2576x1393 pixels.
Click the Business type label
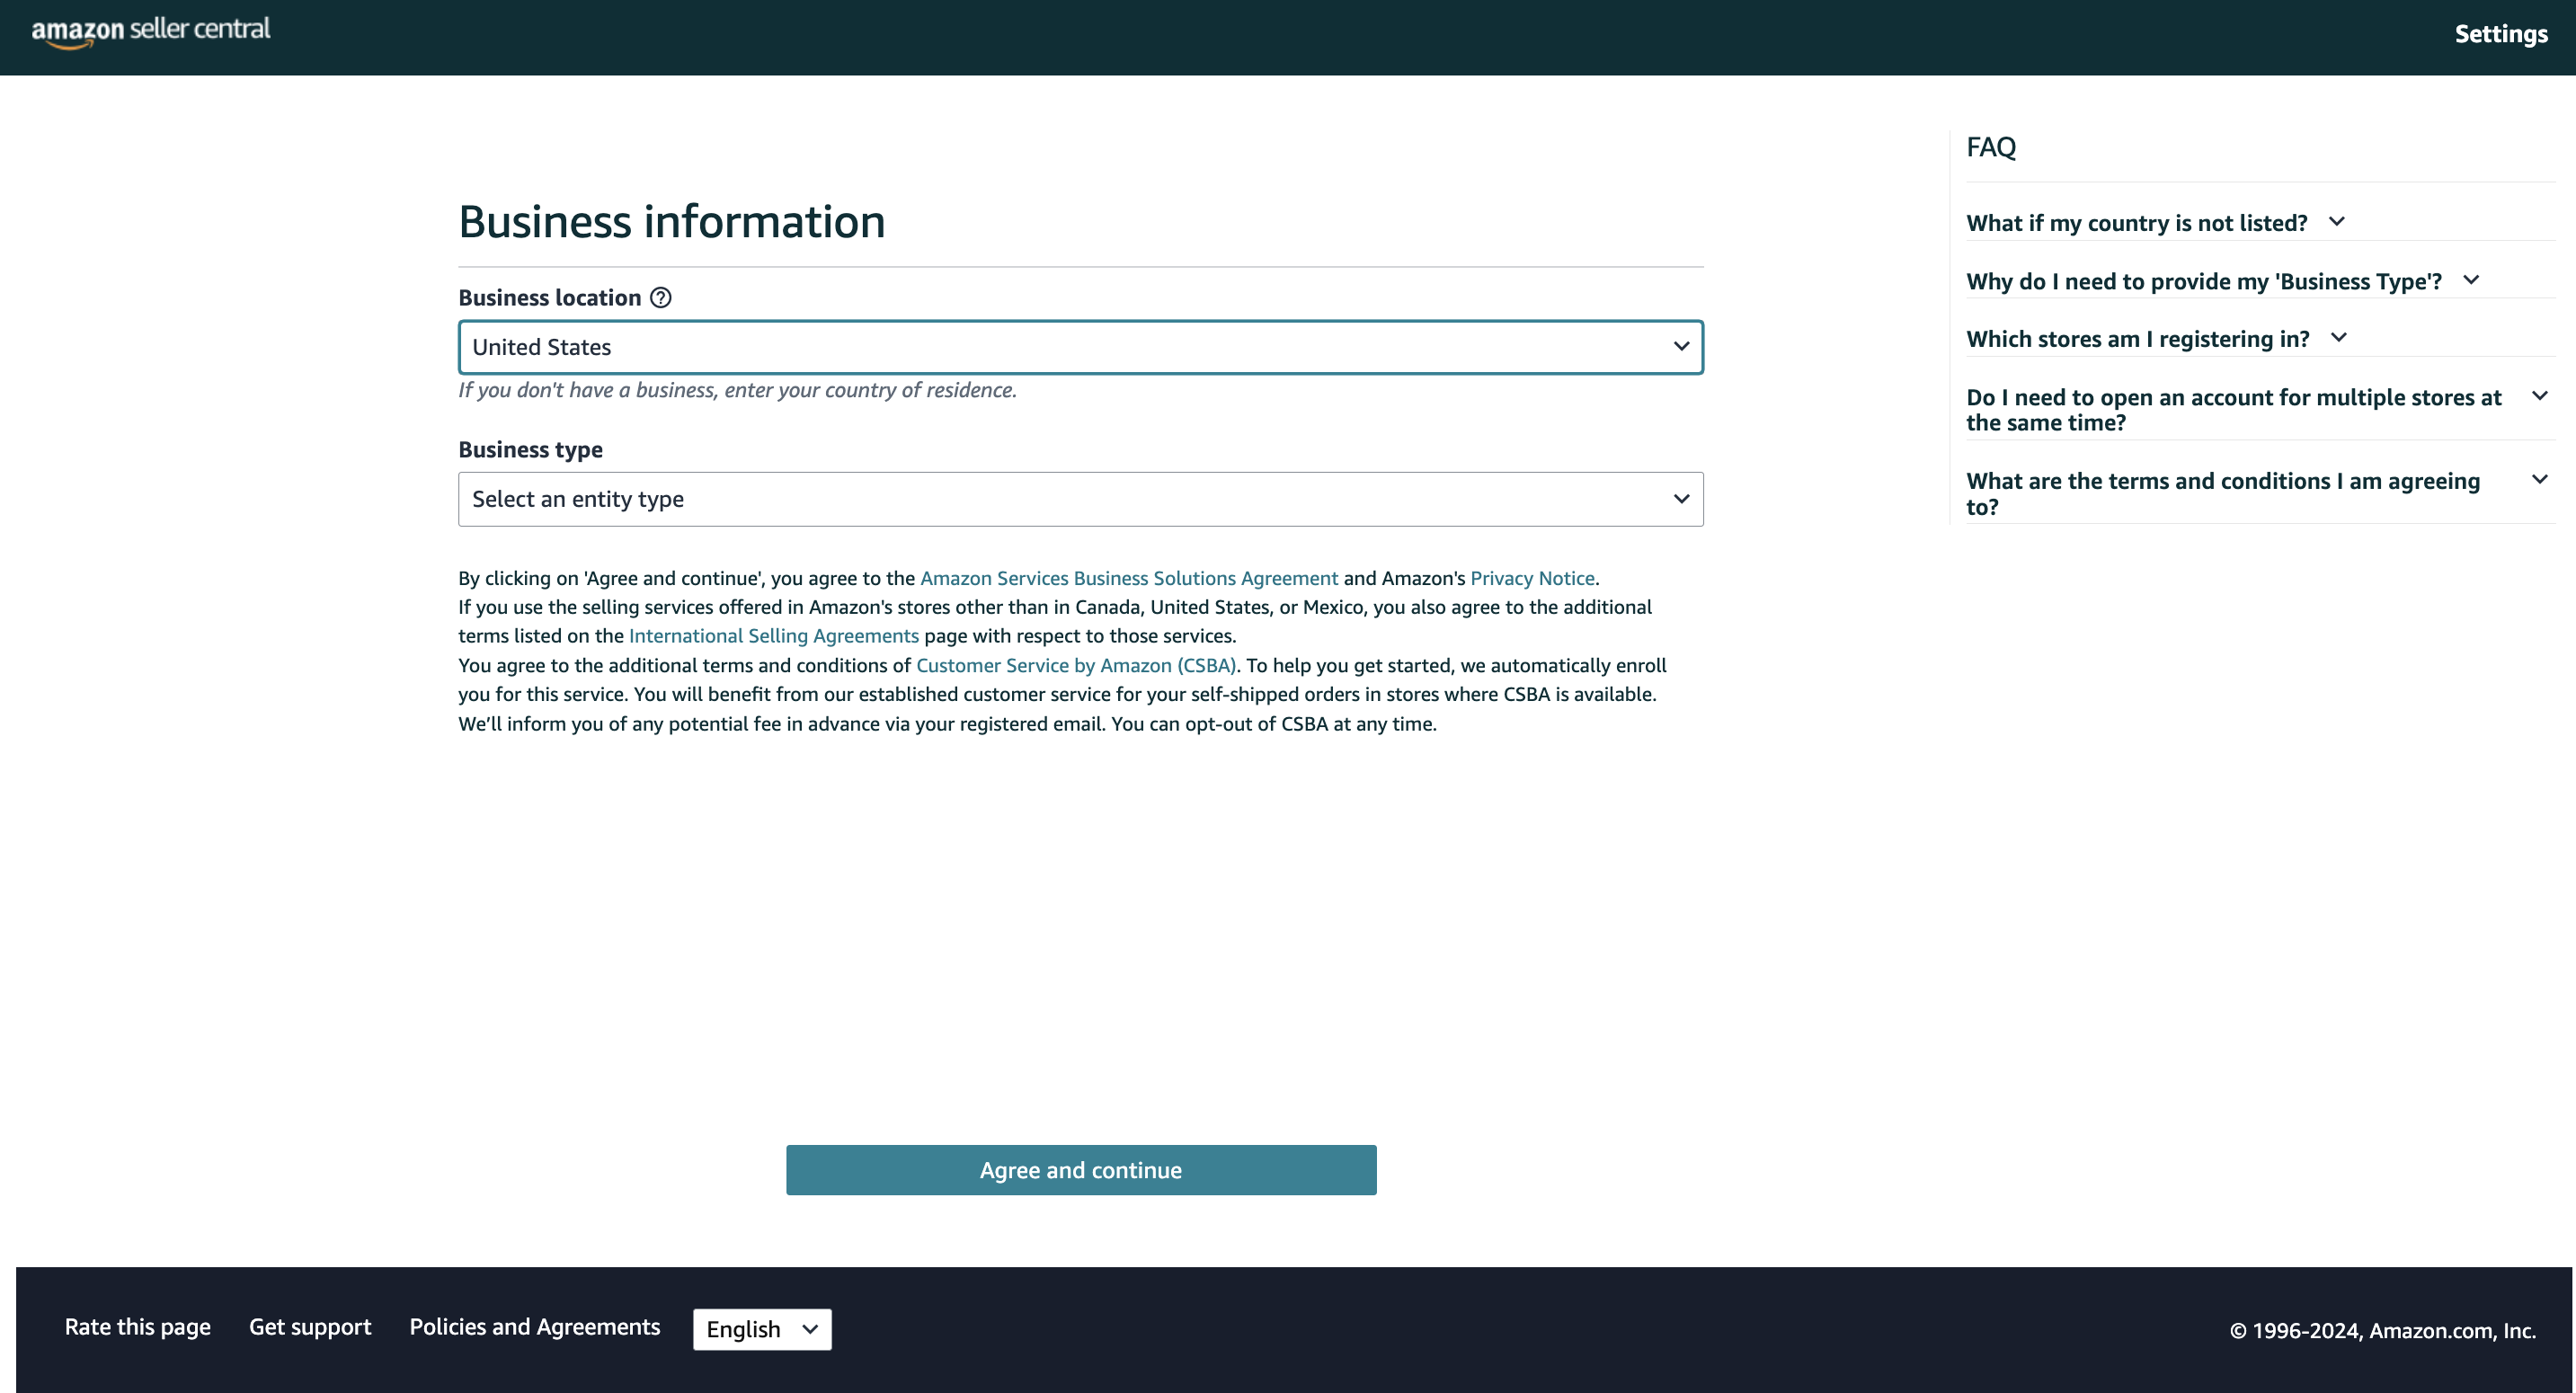[x=531, y=450]
